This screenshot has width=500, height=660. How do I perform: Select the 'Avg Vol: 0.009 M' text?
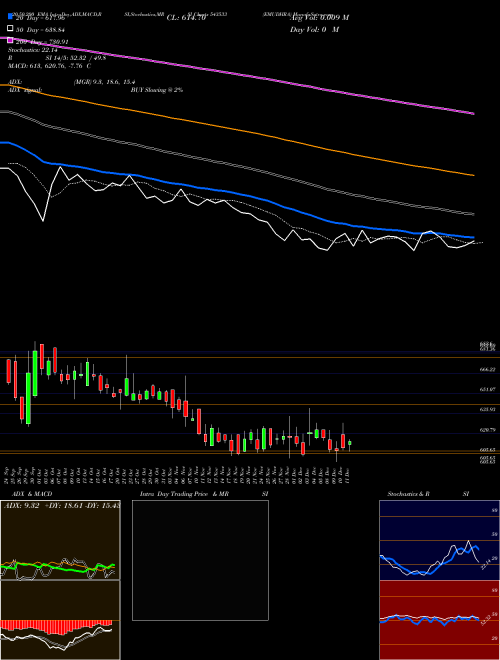(319, 18)
